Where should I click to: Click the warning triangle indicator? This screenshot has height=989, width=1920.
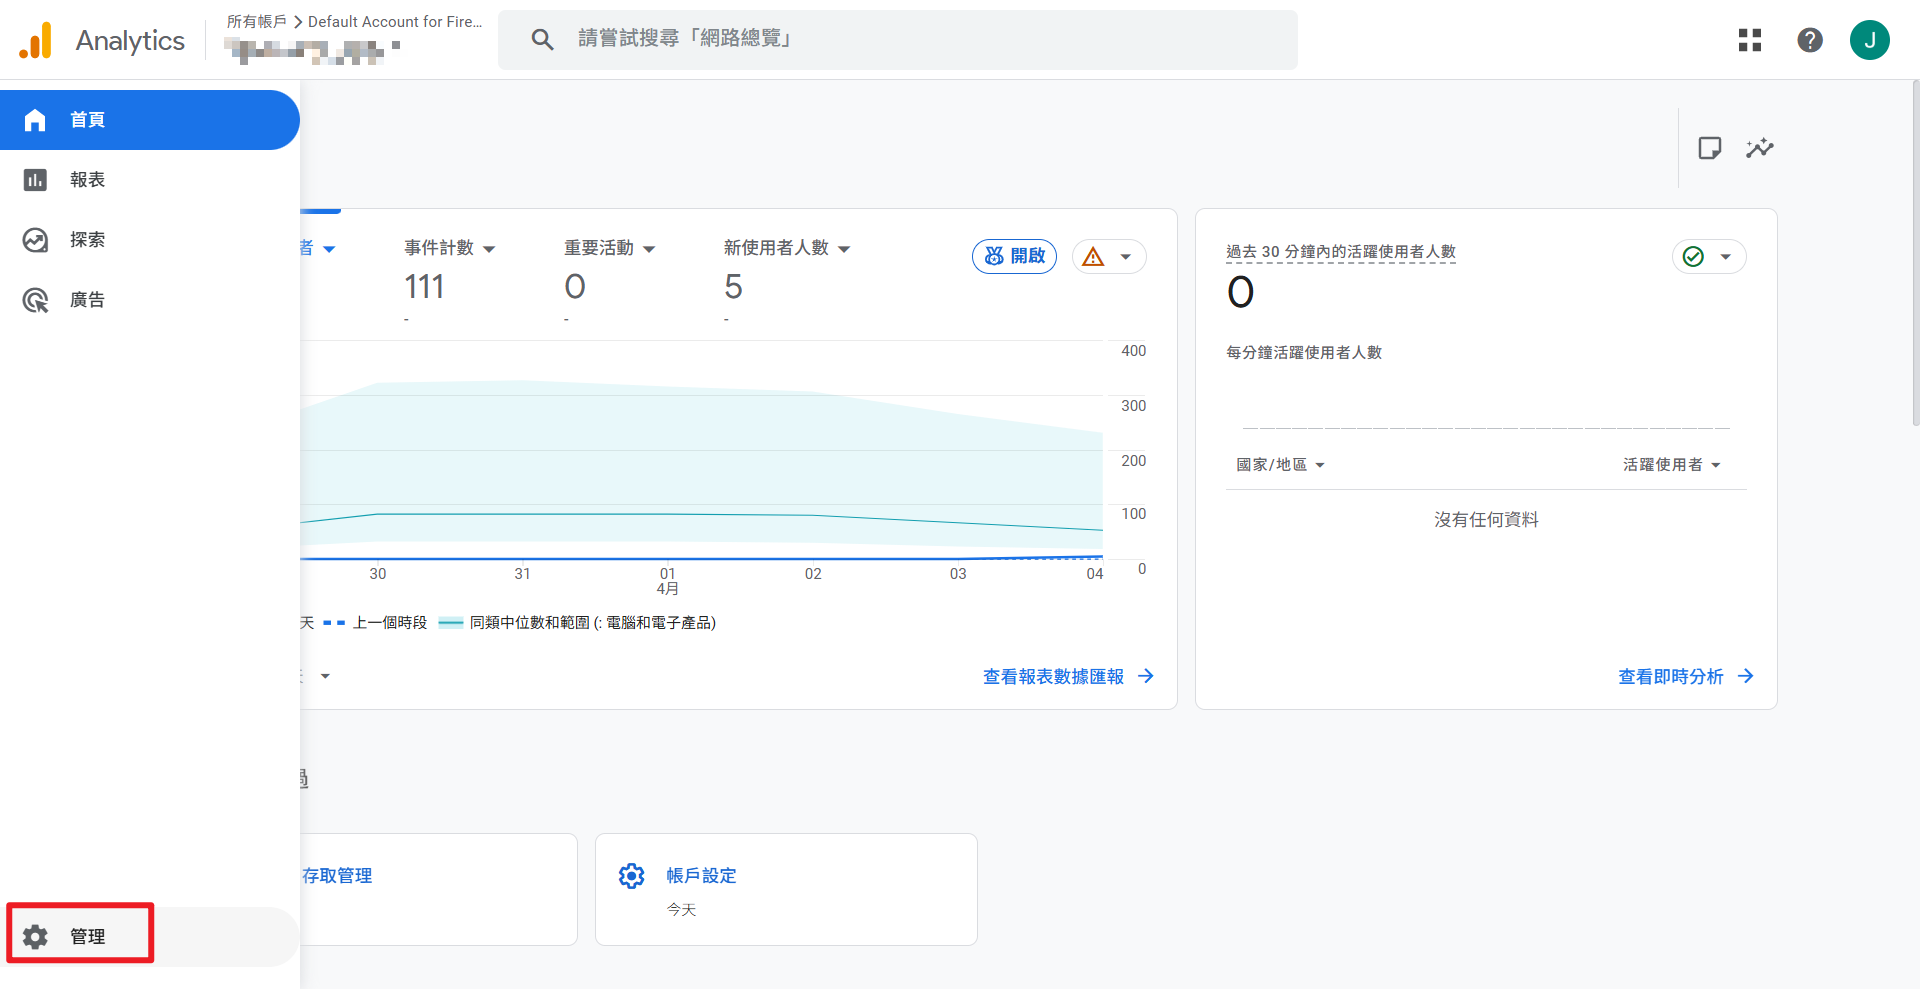tap(1092, 256)
